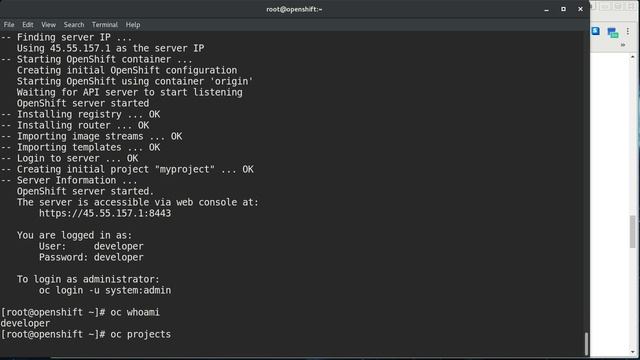Image resolution: width=640 pixels, height=360 pixels.
Task: Open the browser three-dot menu
Action: click(x=628, y=31)
